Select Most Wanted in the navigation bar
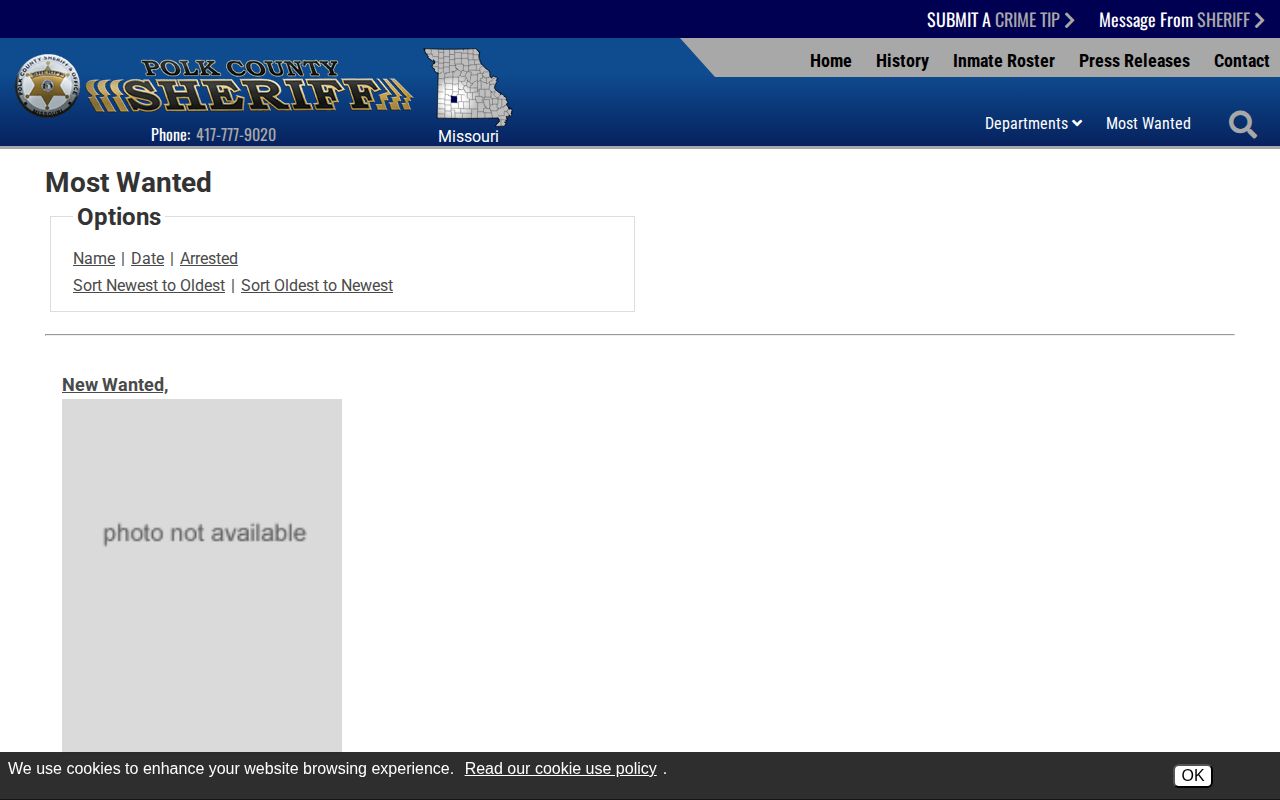The width and height of the screenshot is (1280, 800). click(x=1148, y=123)
